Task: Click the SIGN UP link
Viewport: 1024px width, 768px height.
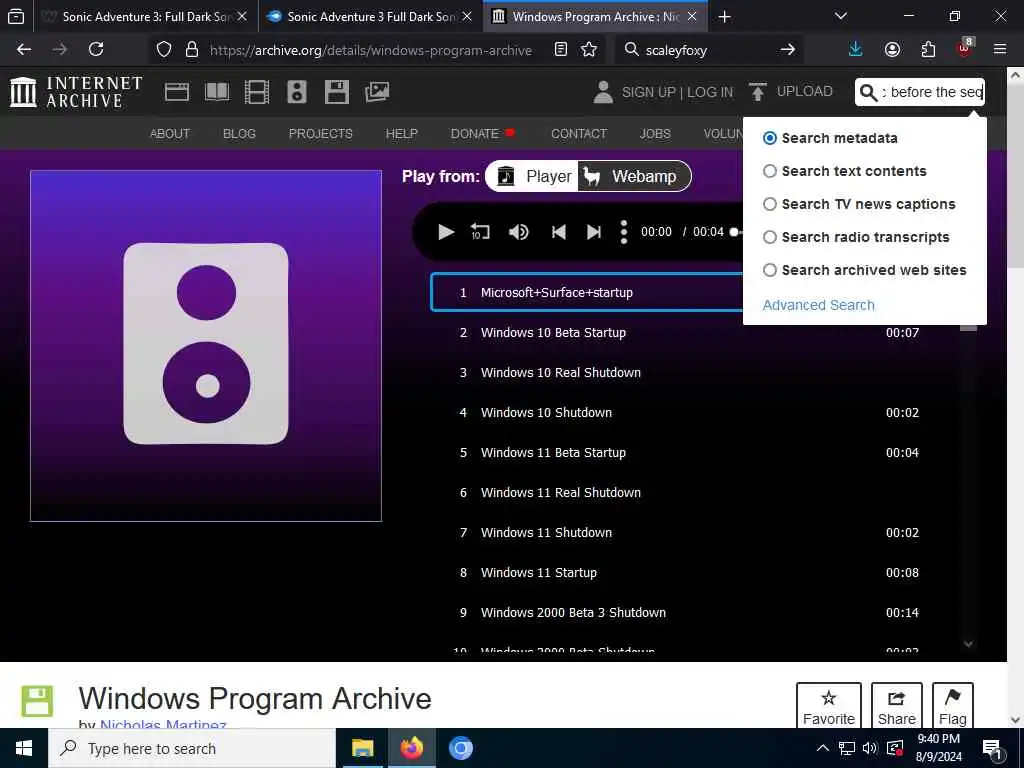Action: [x=648, y=92]
